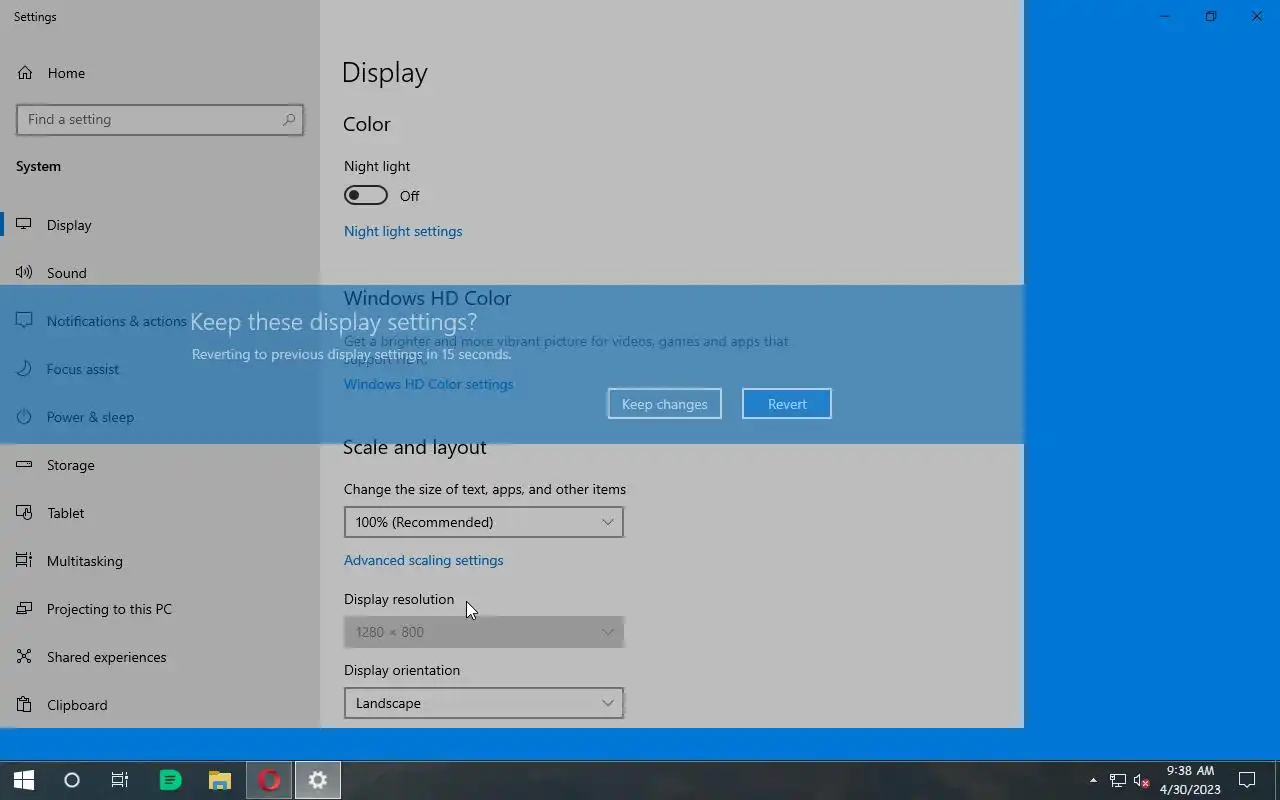
Task: Click the muted volume icon in tray
Action: coord(1141,780)
